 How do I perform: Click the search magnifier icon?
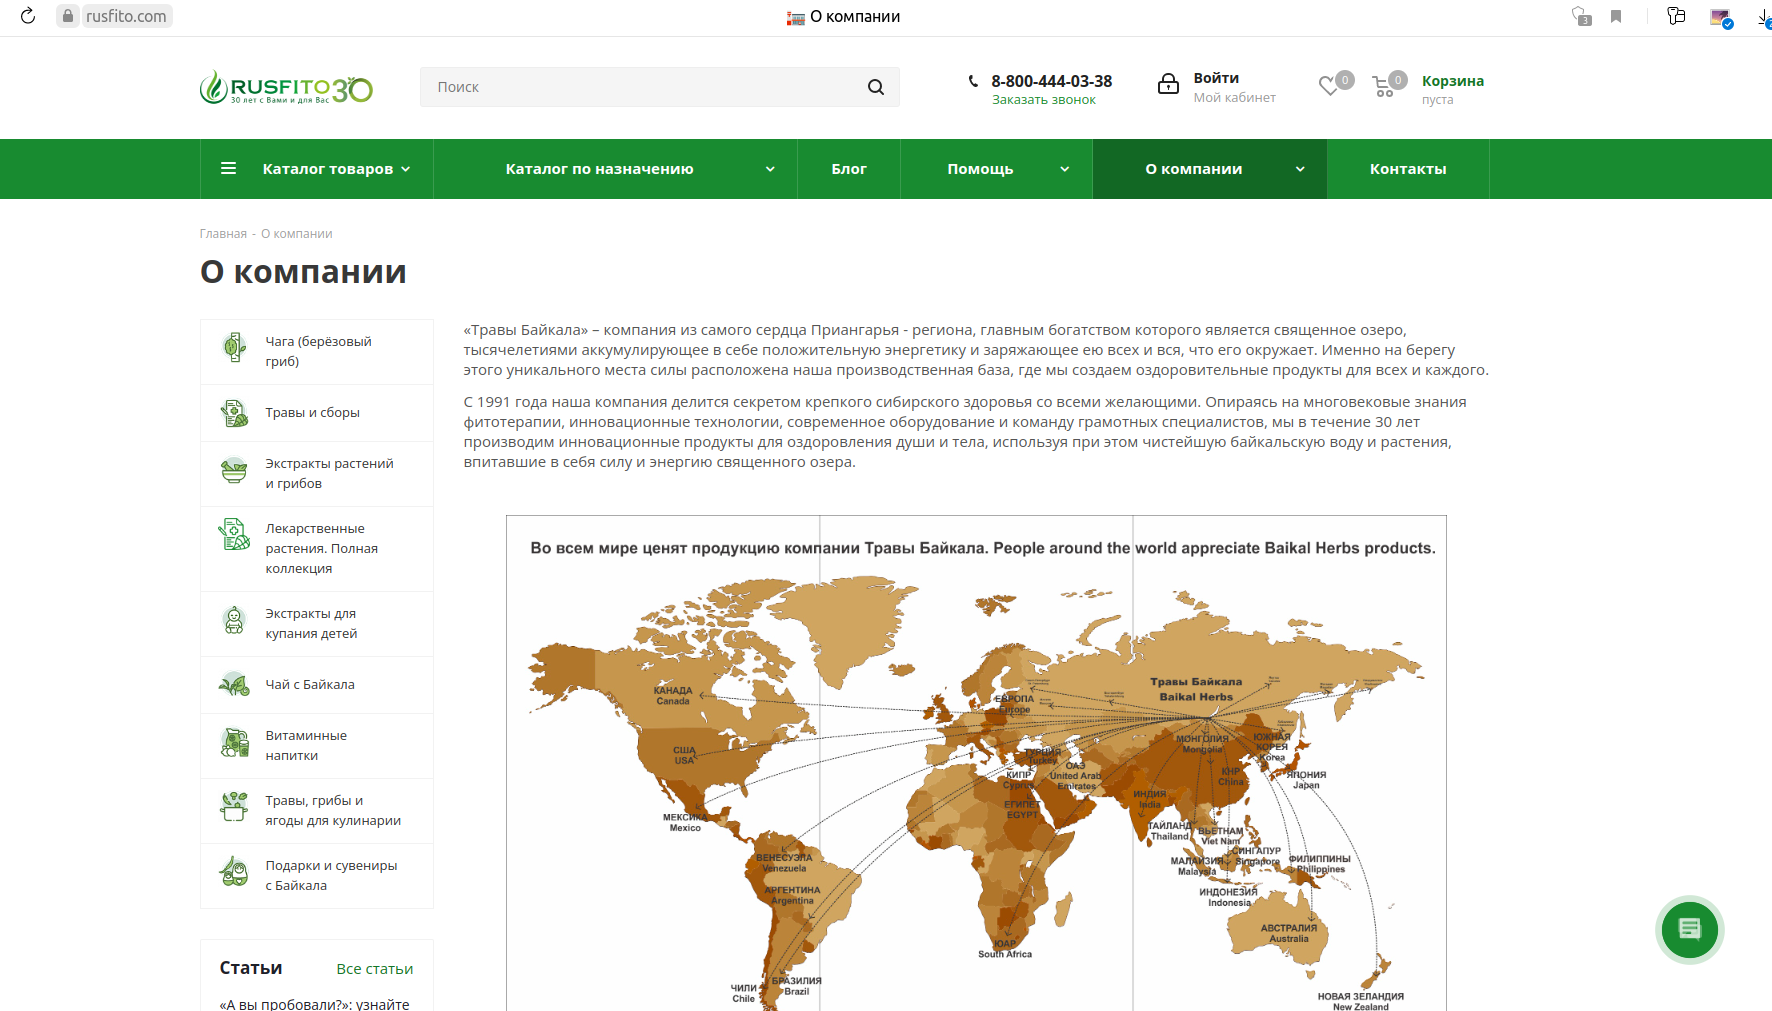click(x=876, y=87)
